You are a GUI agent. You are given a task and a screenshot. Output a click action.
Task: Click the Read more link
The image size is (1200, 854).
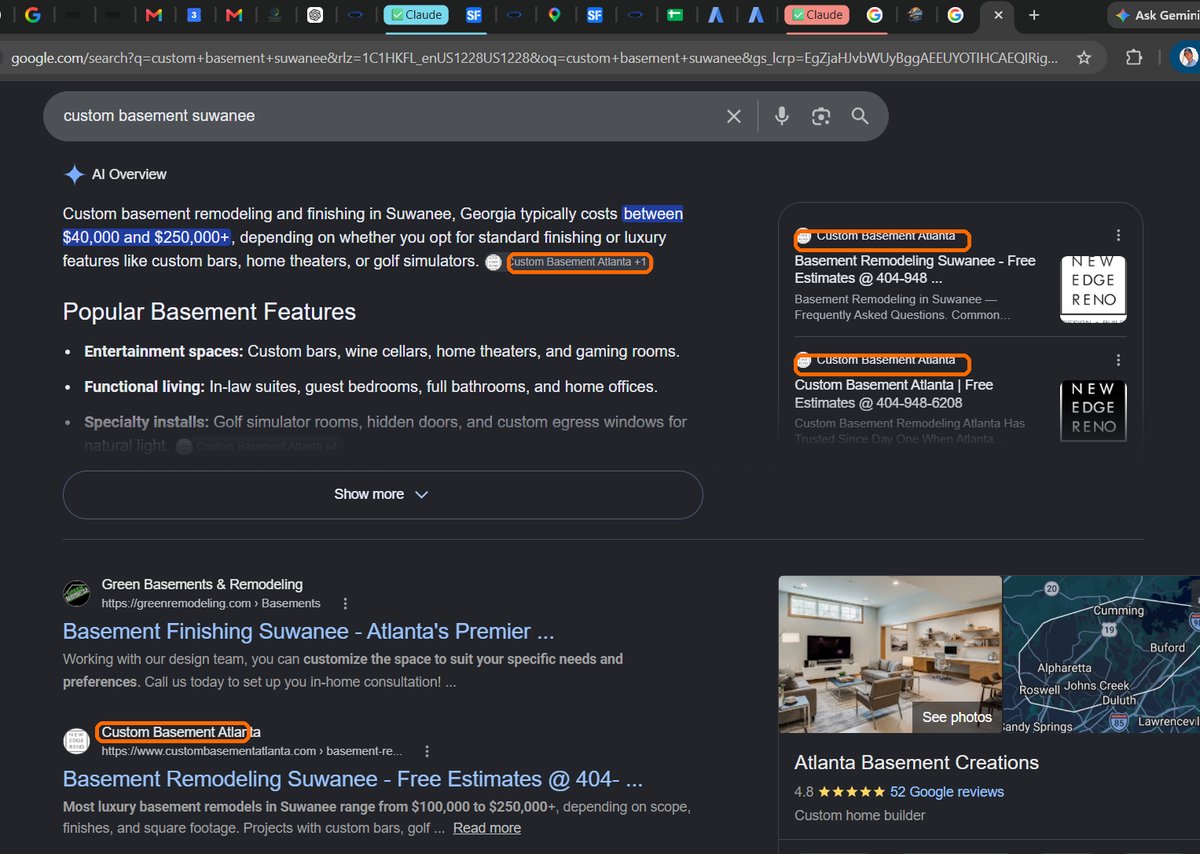(487, 828)
